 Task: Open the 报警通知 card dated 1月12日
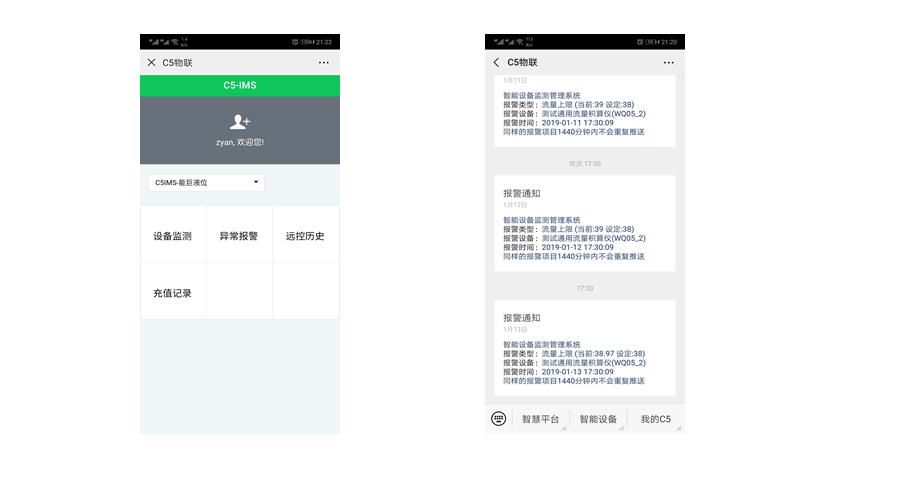pyautogui.click(x=585, y=223)
